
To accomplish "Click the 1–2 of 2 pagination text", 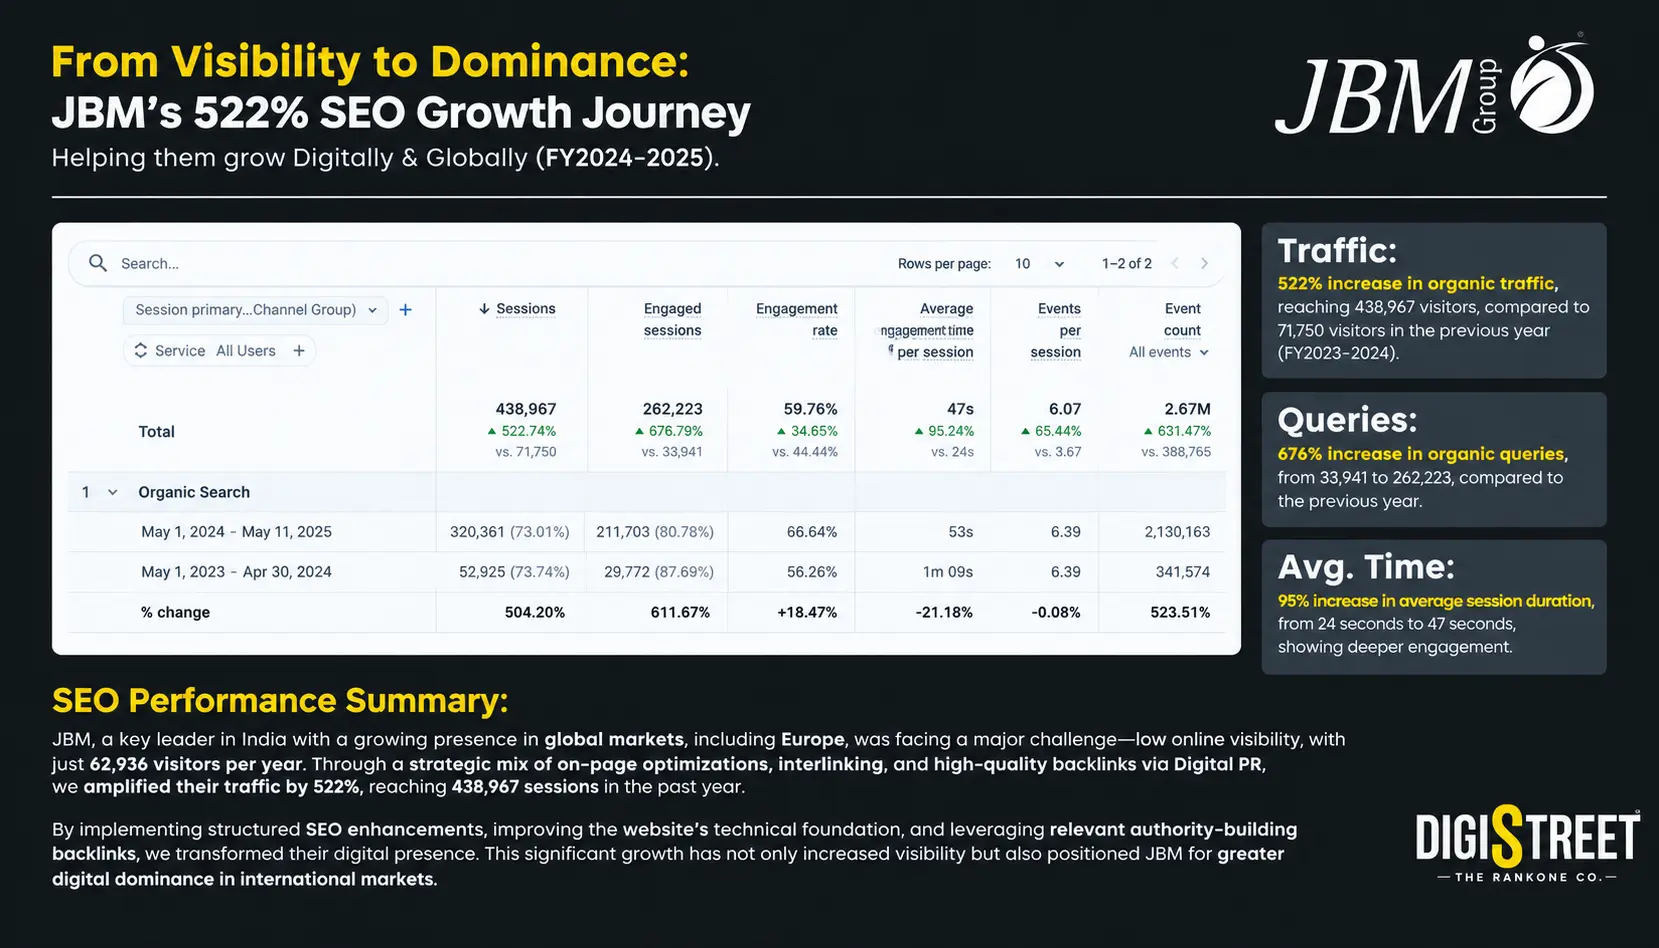I will (1127, 264).
